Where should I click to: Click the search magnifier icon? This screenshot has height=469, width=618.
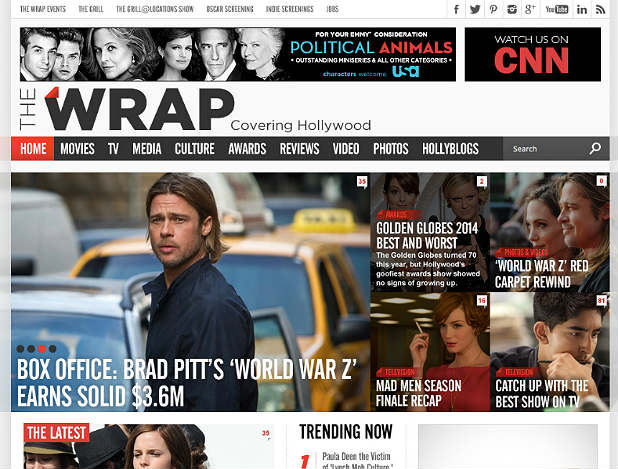(x=595, y=149)
